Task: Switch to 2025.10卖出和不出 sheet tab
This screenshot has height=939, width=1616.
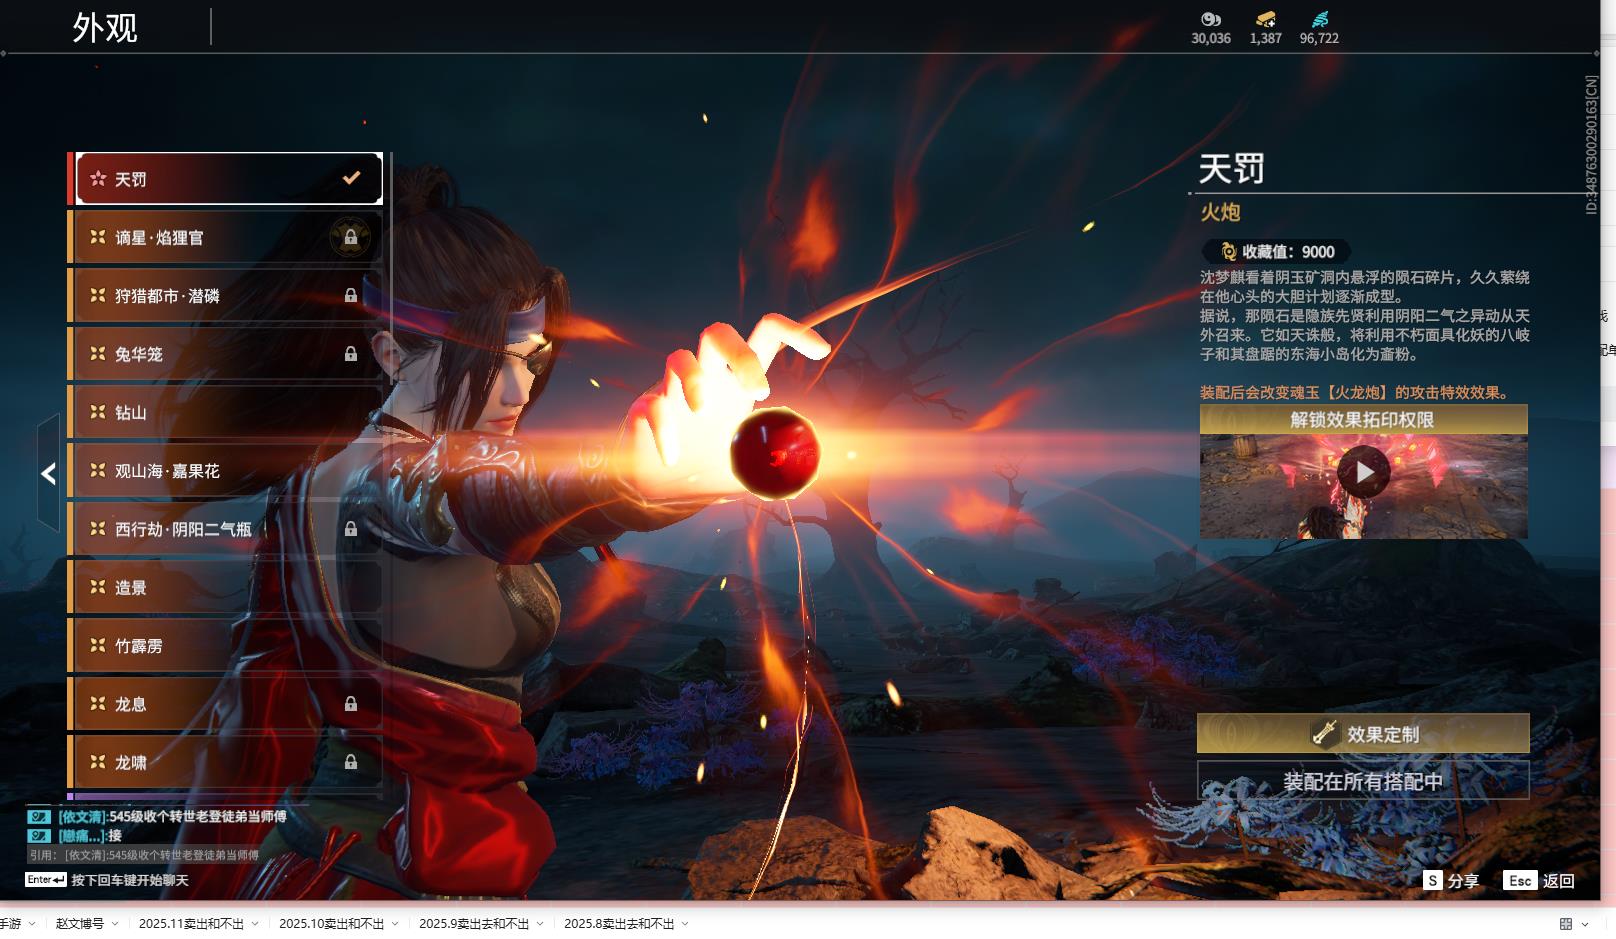Action: [331, 924]
